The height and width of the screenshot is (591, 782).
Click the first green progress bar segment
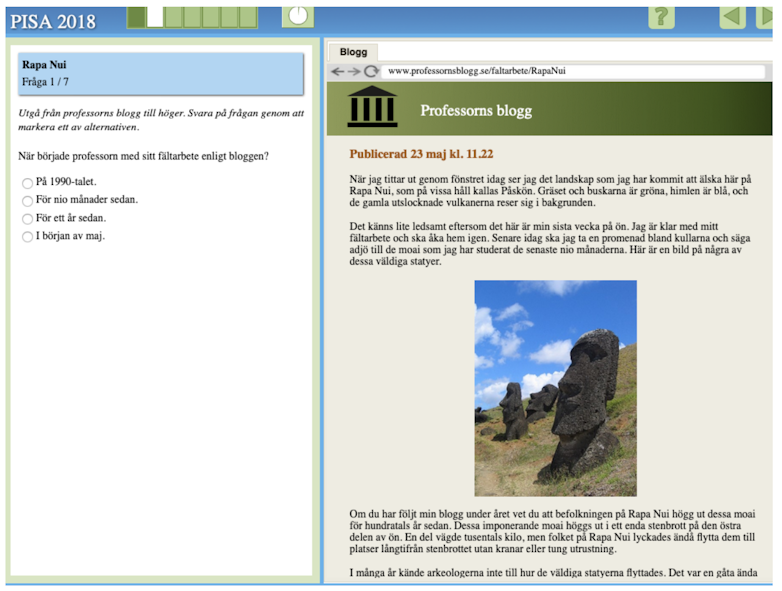(137, 17)
